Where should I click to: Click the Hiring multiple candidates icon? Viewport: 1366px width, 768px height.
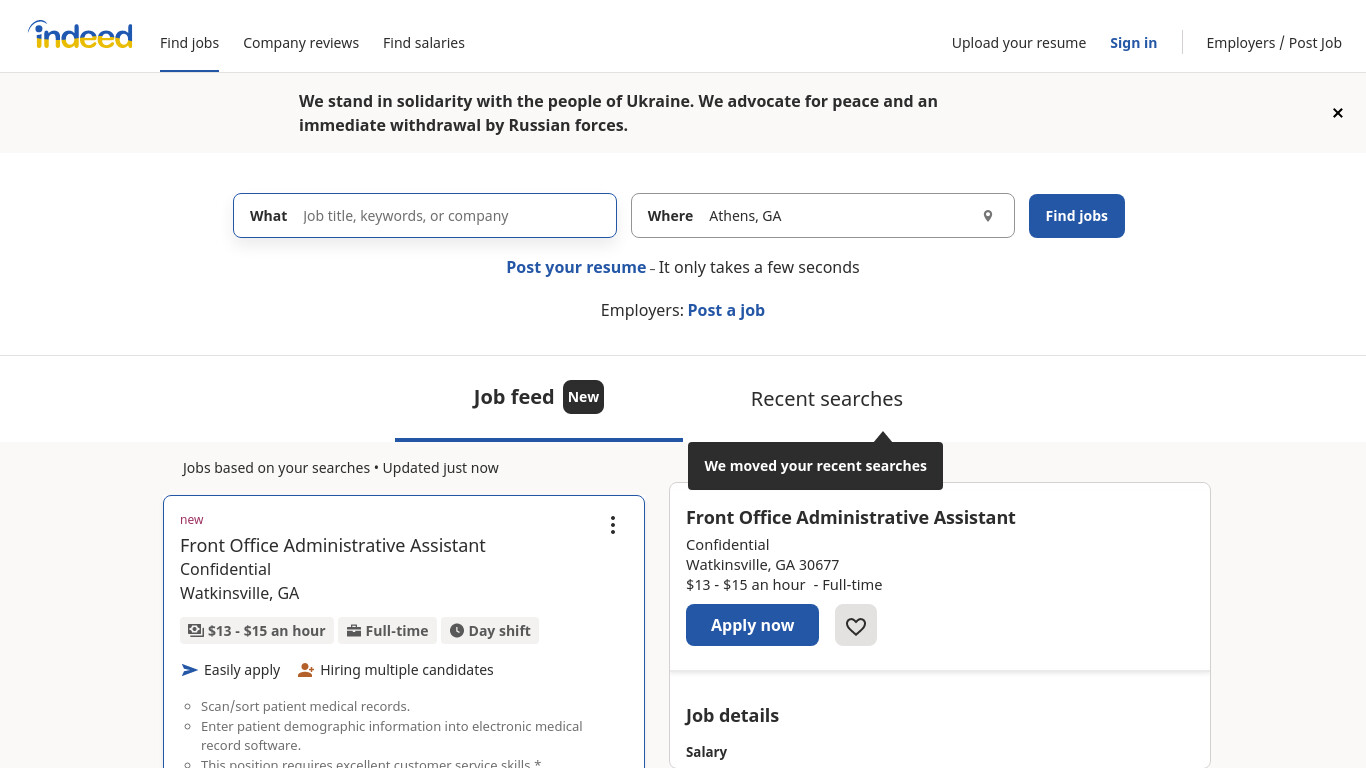[306, 670]
